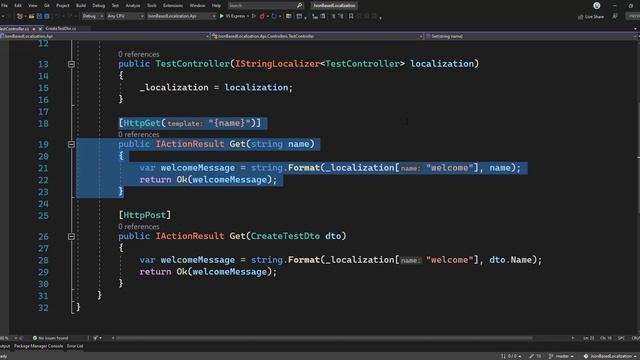Click the [HttpPost] attribute on line 25
Screen dimensions: 640x360
[x=145, y=215]
